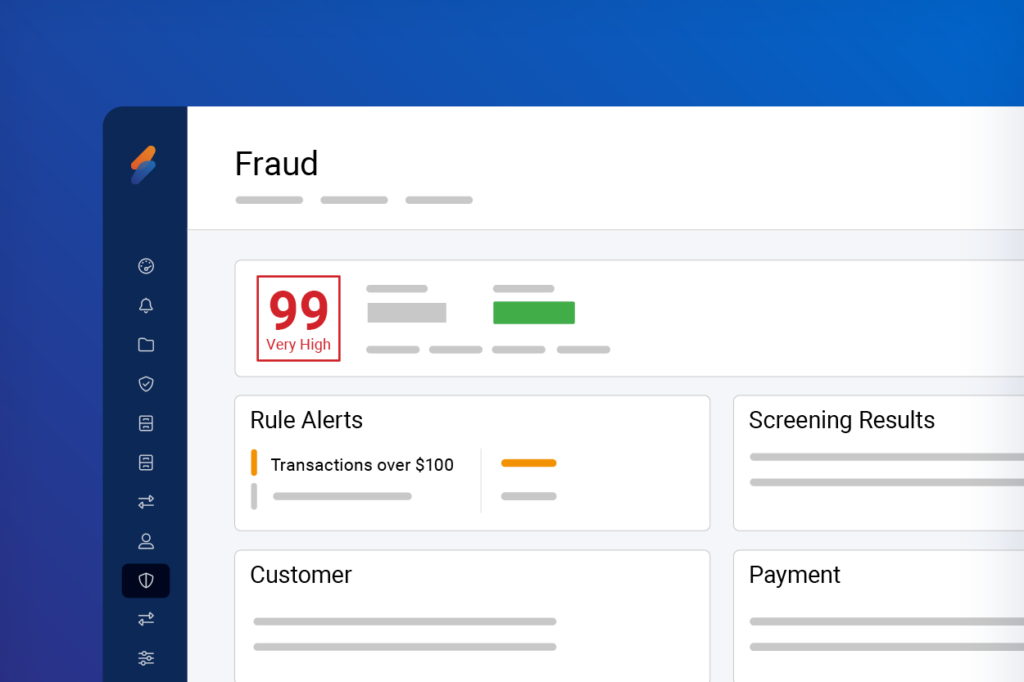Image resolution: width=1024 pixels, height=682 pixels.
Task: Open the user profile sidebar icon
Action: (146, 541)
